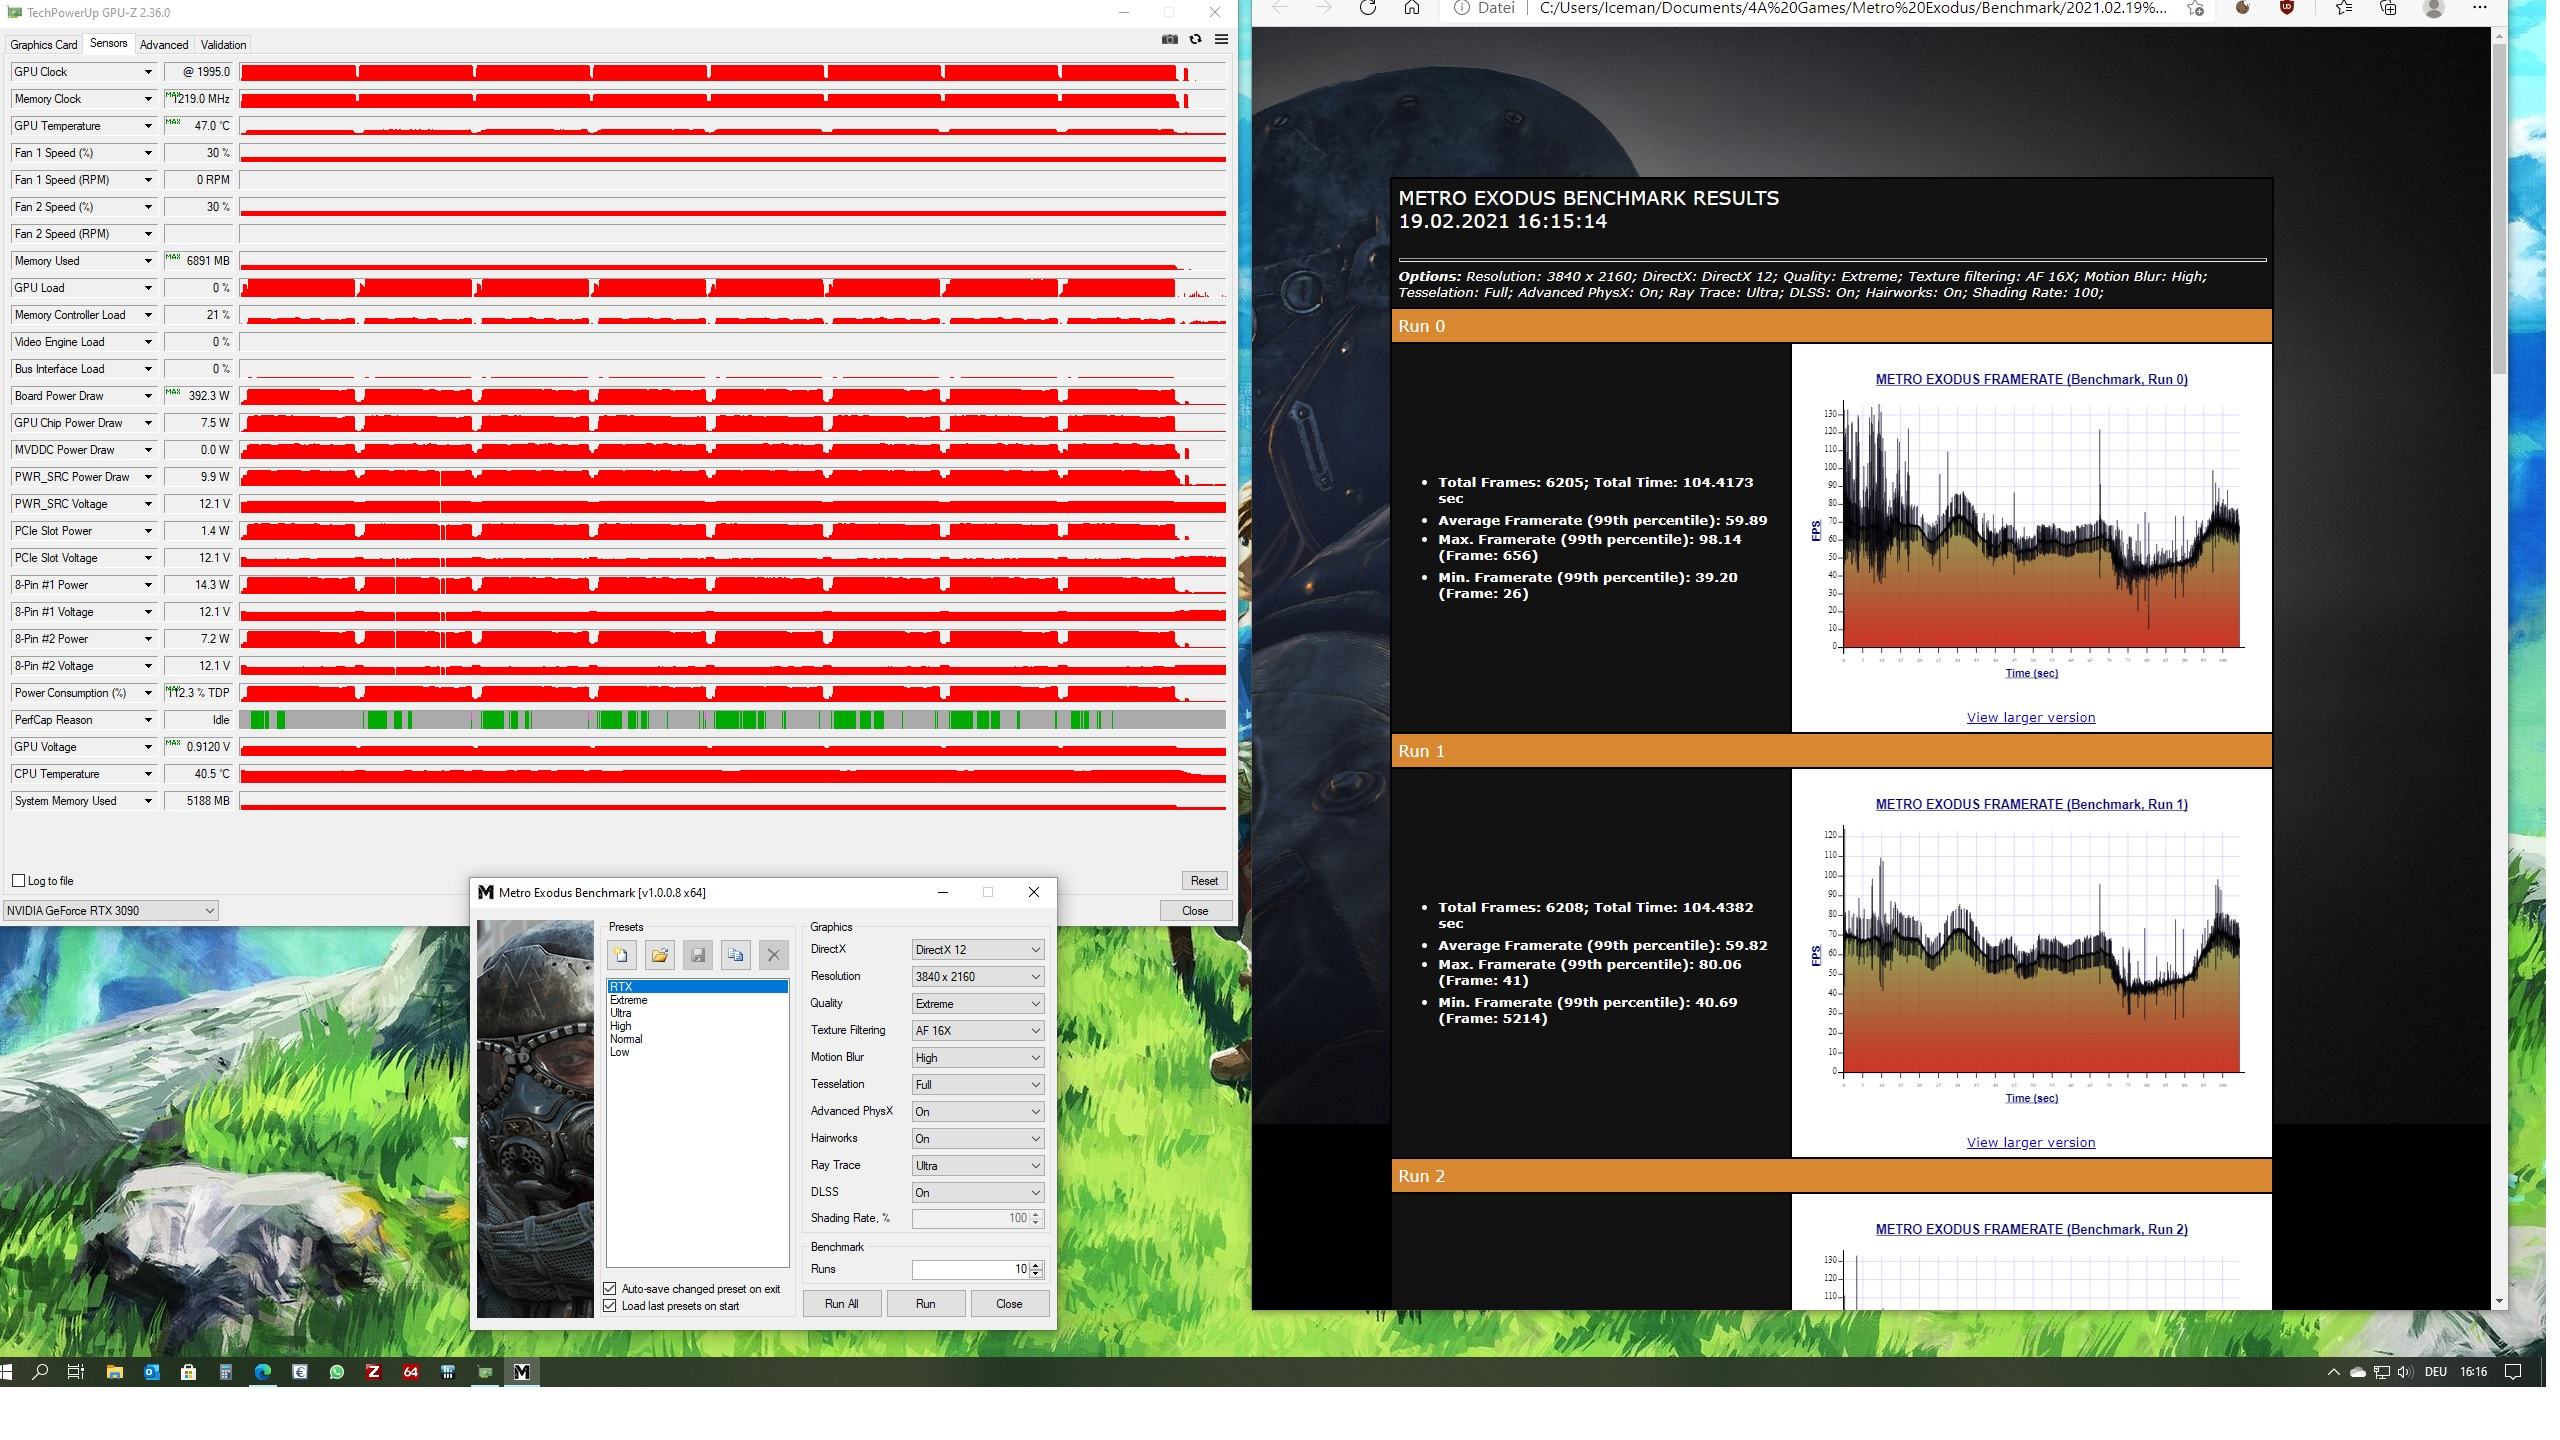Open the cookie extension in Edge toolbar
The image size is (2560, 1440).
click(x=2242, y=8)
